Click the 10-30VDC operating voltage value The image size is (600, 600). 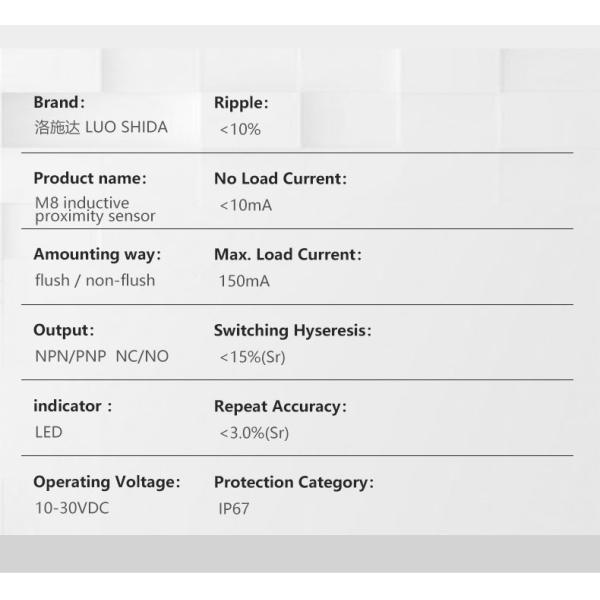(x=71, y=508)
